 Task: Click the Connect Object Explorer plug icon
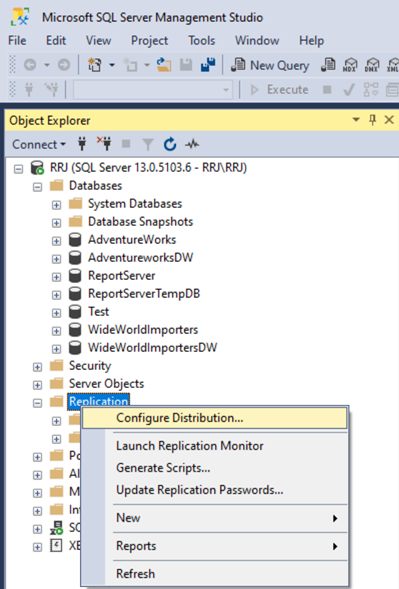click(82, 144)
